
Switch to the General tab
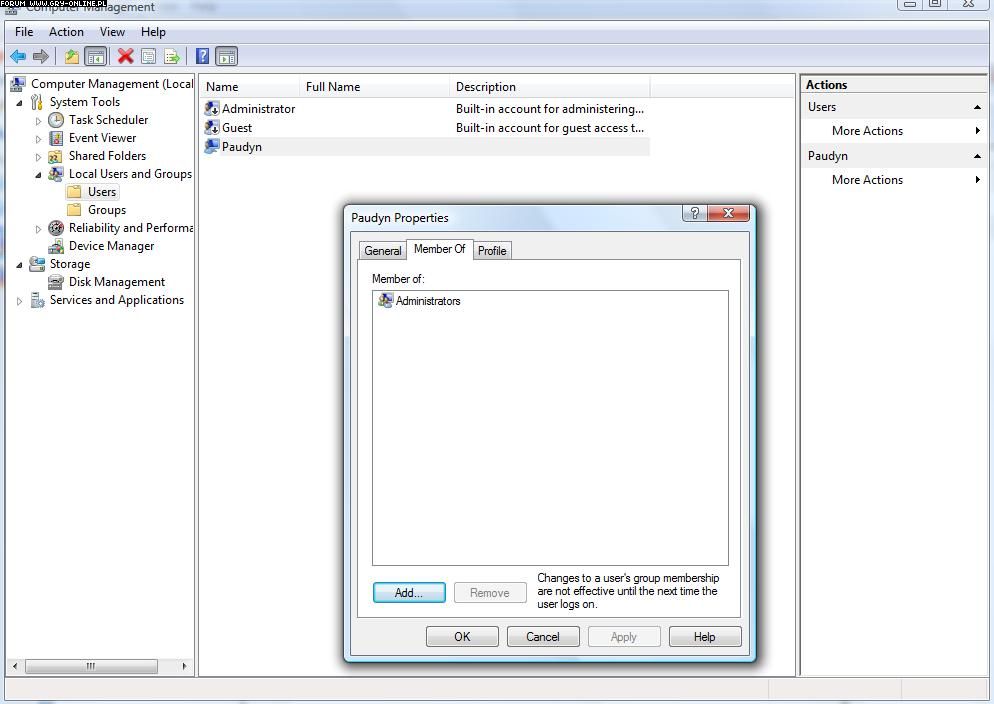pyautogui.click(x=382, y=251)
